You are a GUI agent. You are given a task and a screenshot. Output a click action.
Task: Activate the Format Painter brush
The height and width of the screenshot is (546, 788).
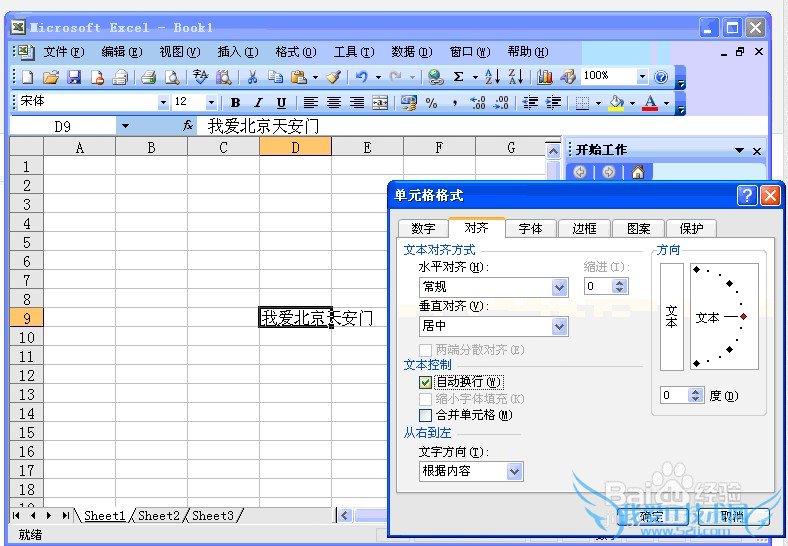tap(333, 77)
